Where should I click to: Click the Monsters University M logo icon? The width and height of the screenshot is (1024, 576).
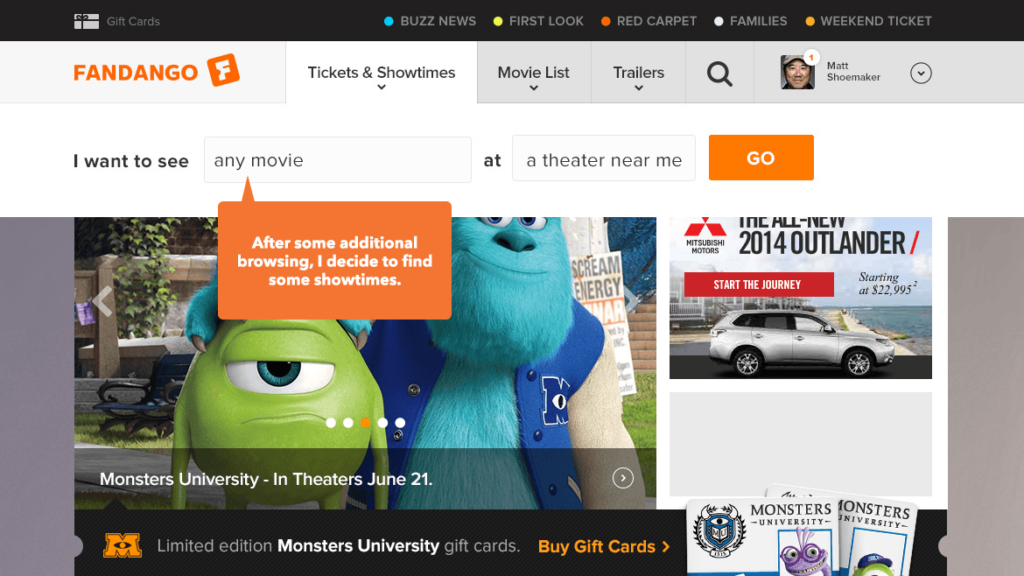[122, 545]
